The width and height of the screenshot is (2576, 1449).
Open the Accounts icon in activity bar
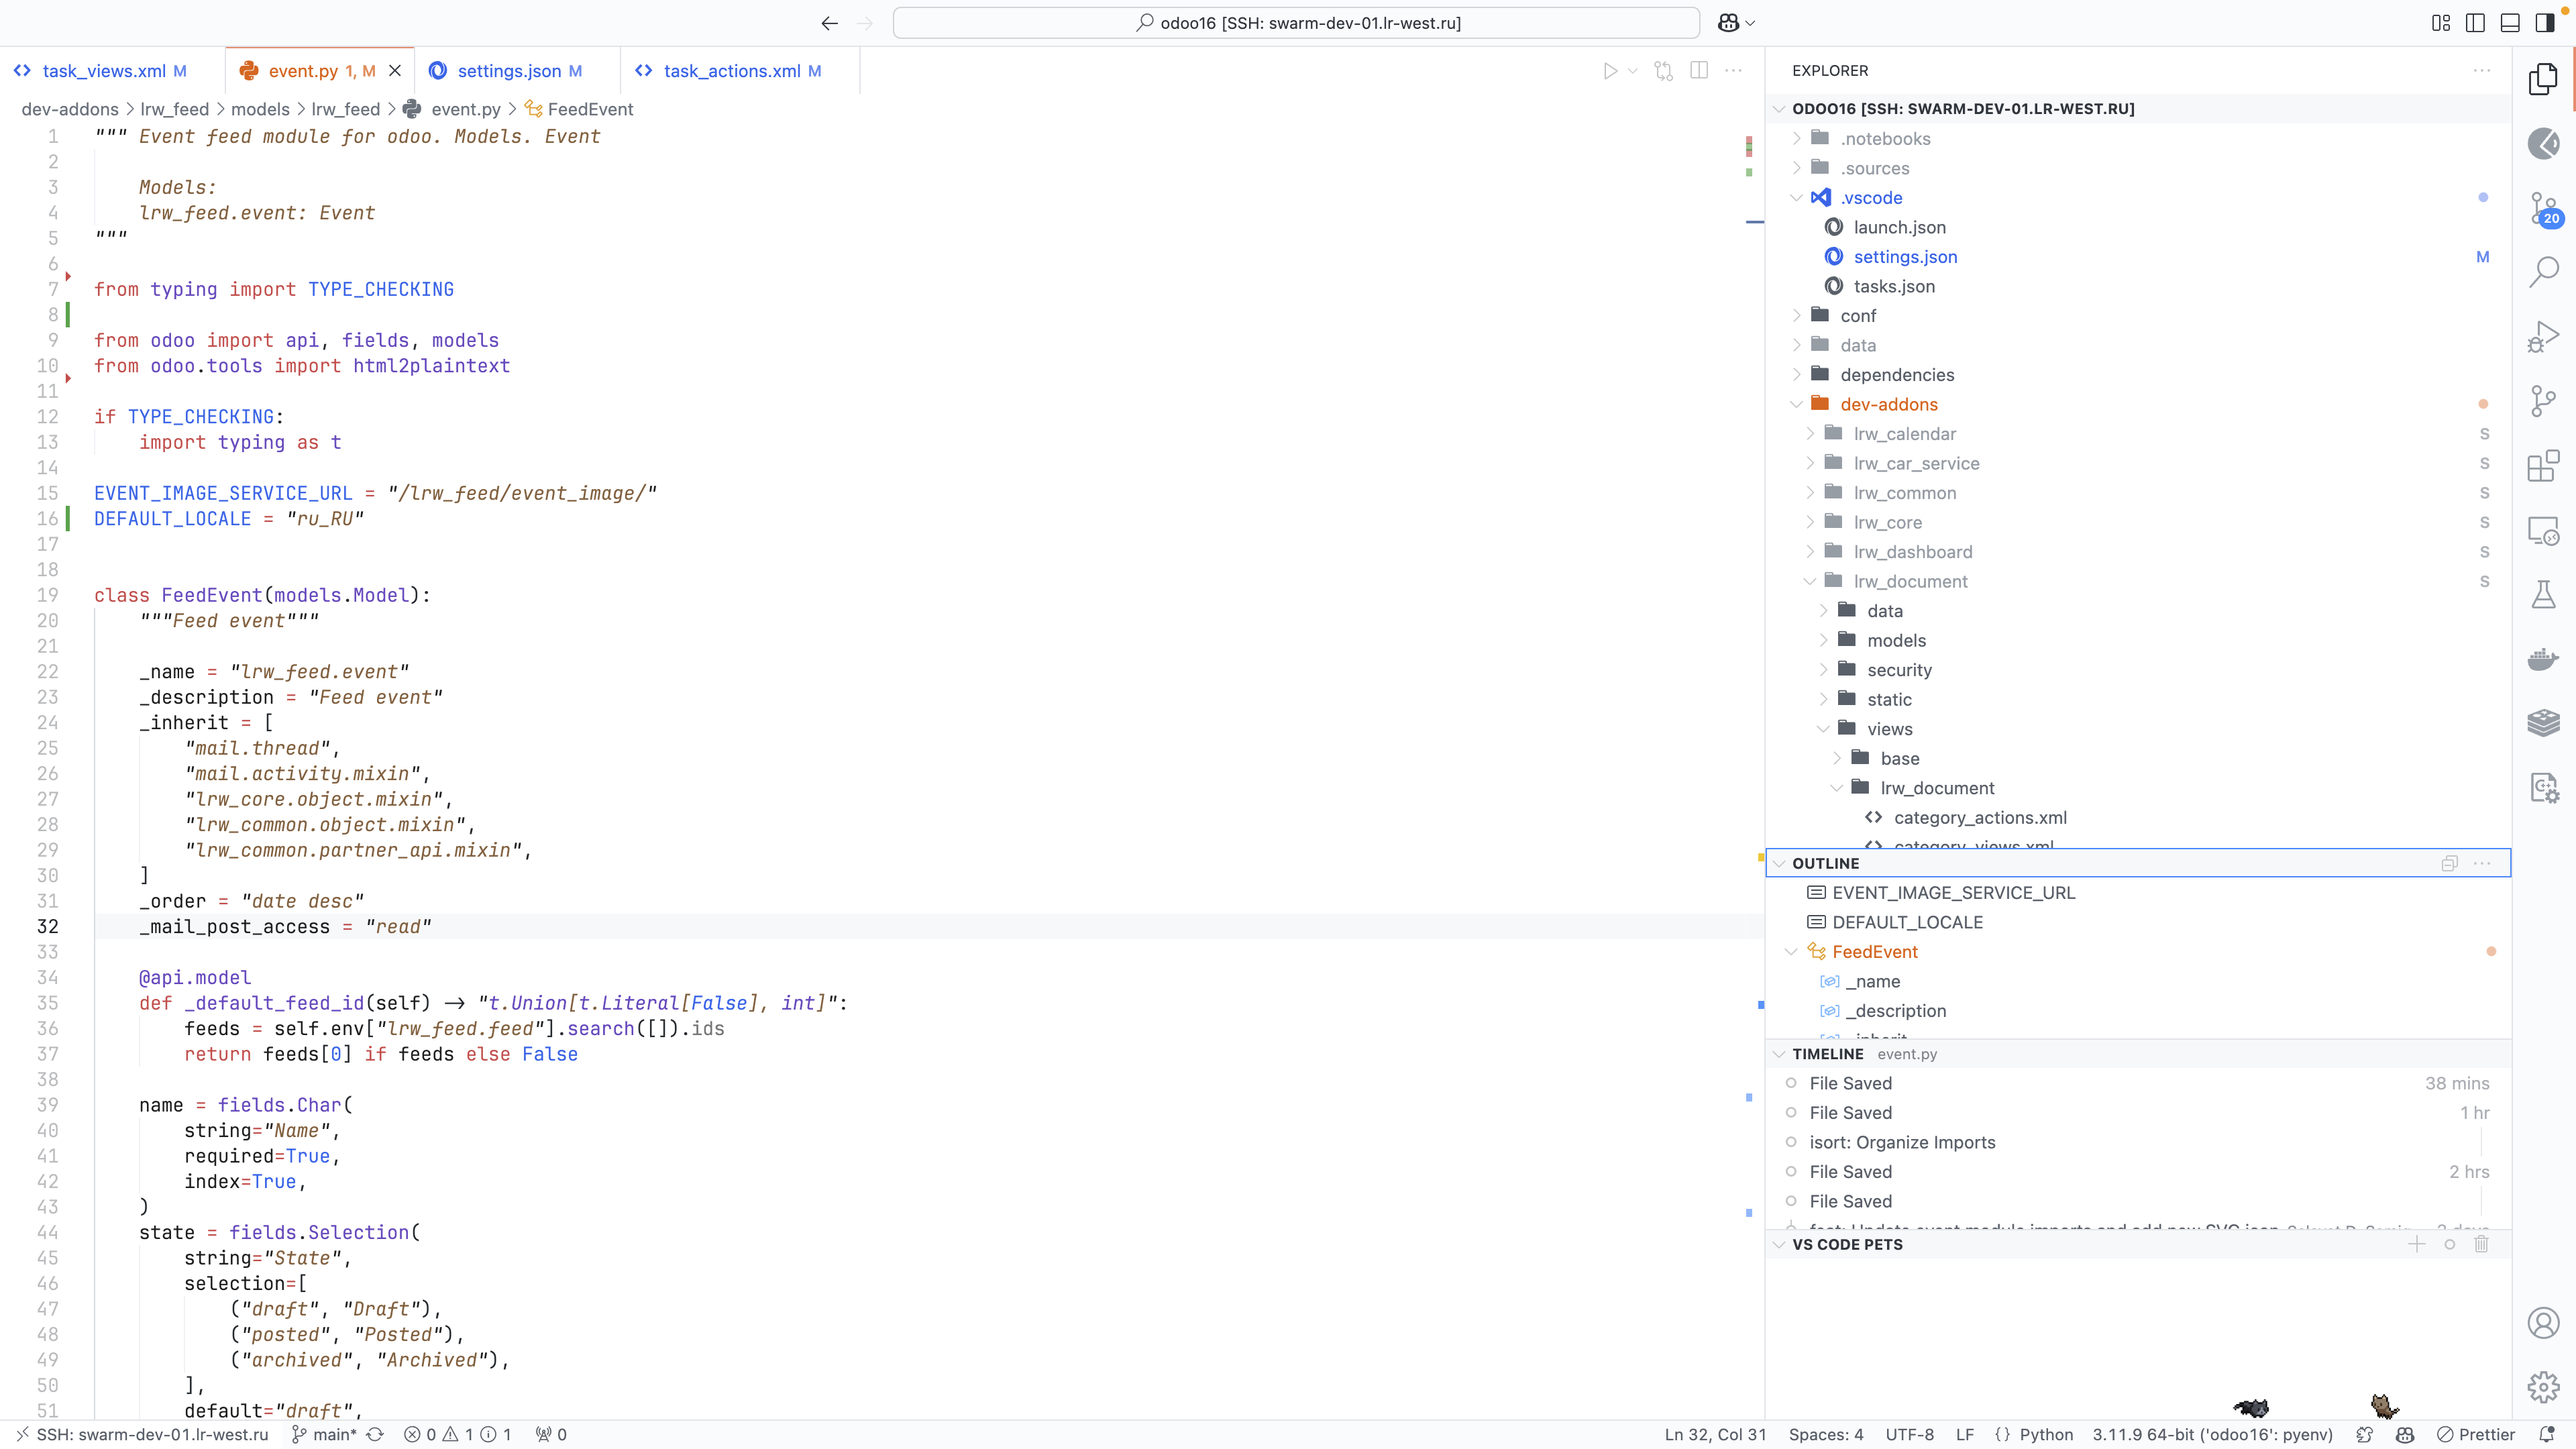point(2543,1323)
